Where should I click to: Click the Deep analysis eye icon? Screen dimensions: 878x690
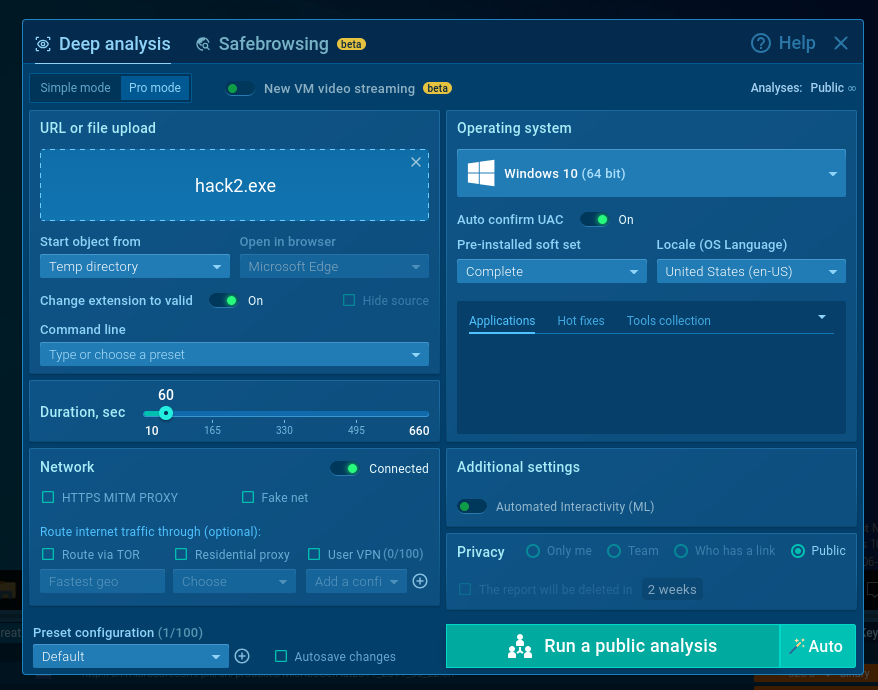coord(43,44)
